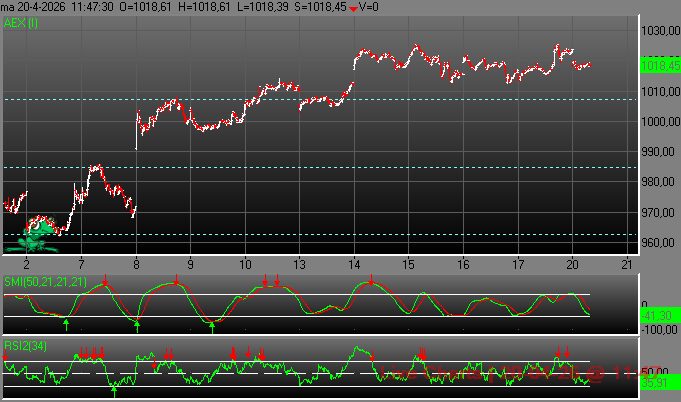Click the 960,00 price axis label
The image size is (681, 402).
tap(658, 244)
